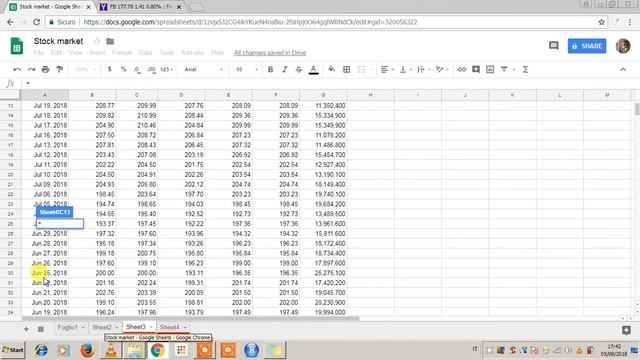Open text rotation dropdown
Image resolution: width=640 pixels, height=360 pixels.
point(442,69)
